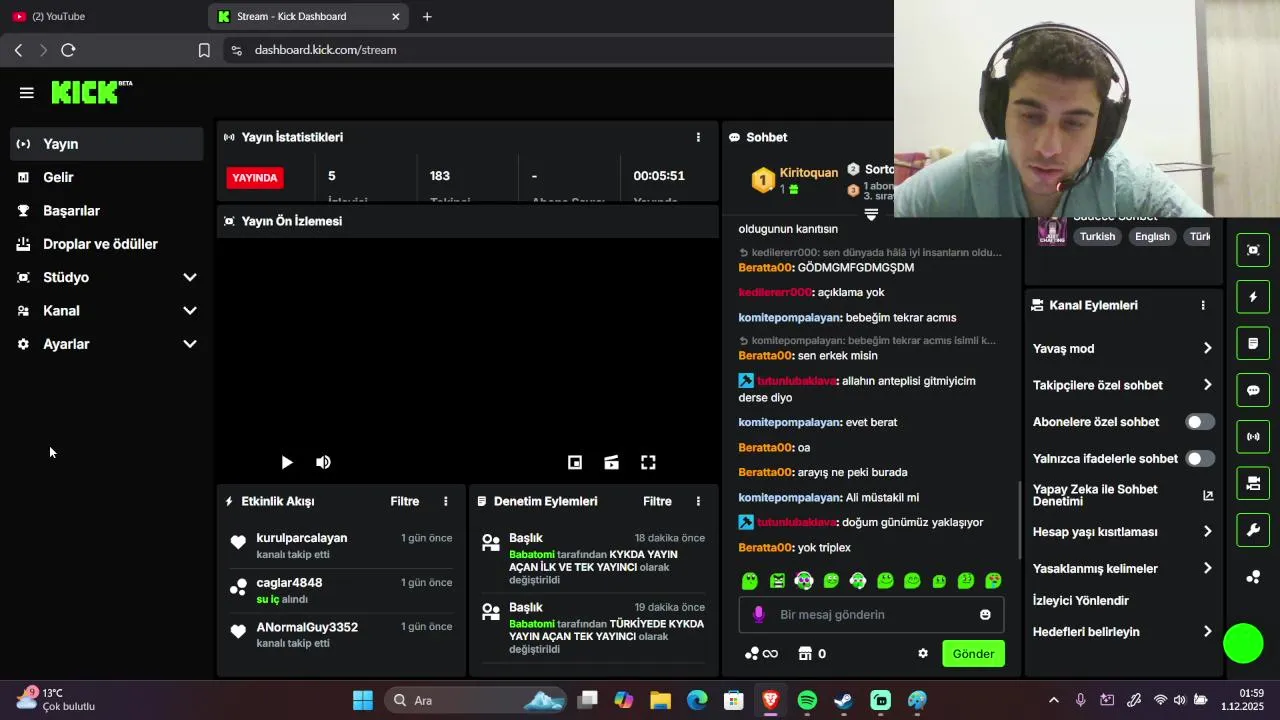This screenshot has width=1280, height=720.
Task: Insert the last green emote in row
Action: click(x=993, y=580)
